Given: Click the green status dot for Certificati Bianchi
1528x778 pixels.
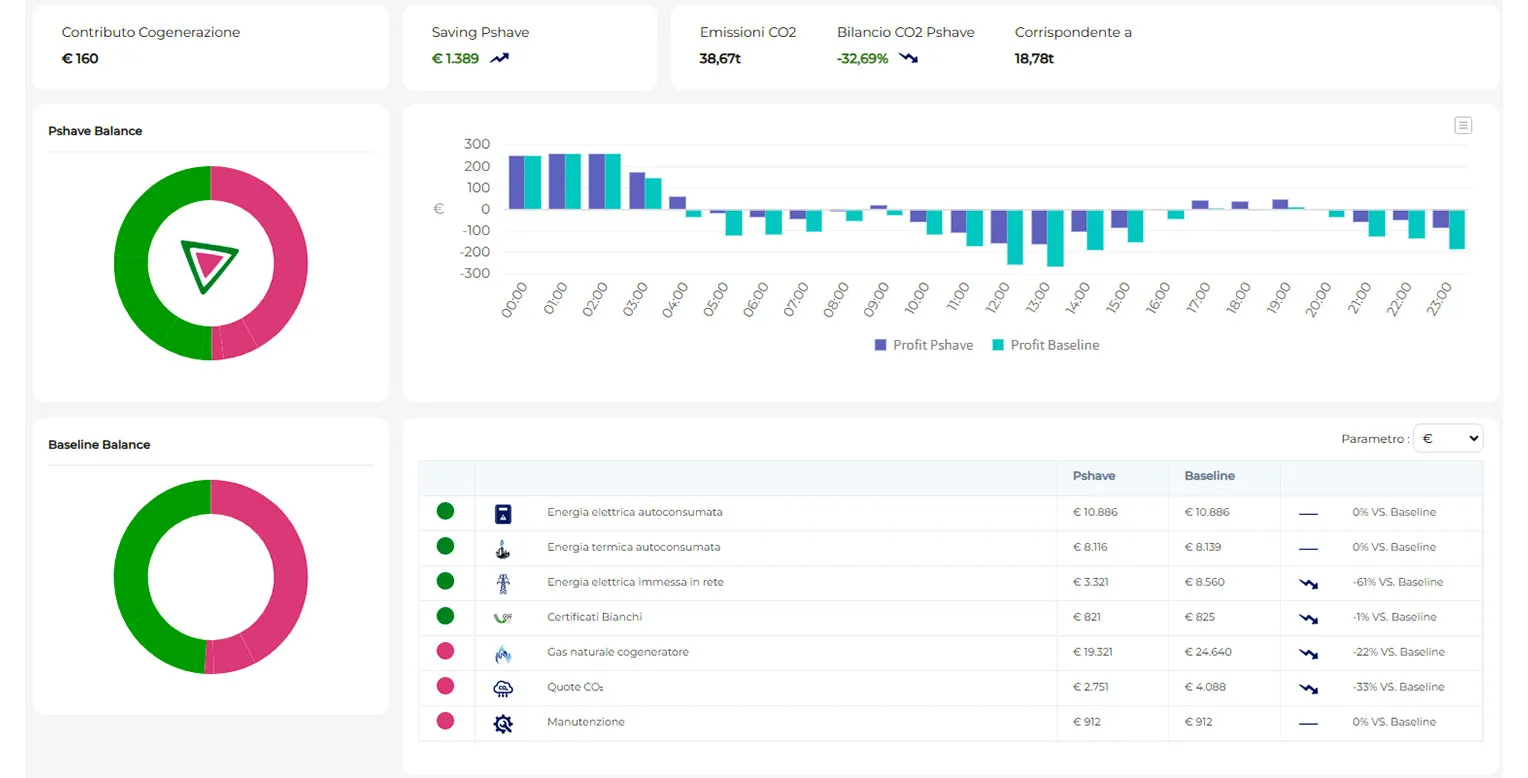Looking at the screenshot, I should pos(445,616).
